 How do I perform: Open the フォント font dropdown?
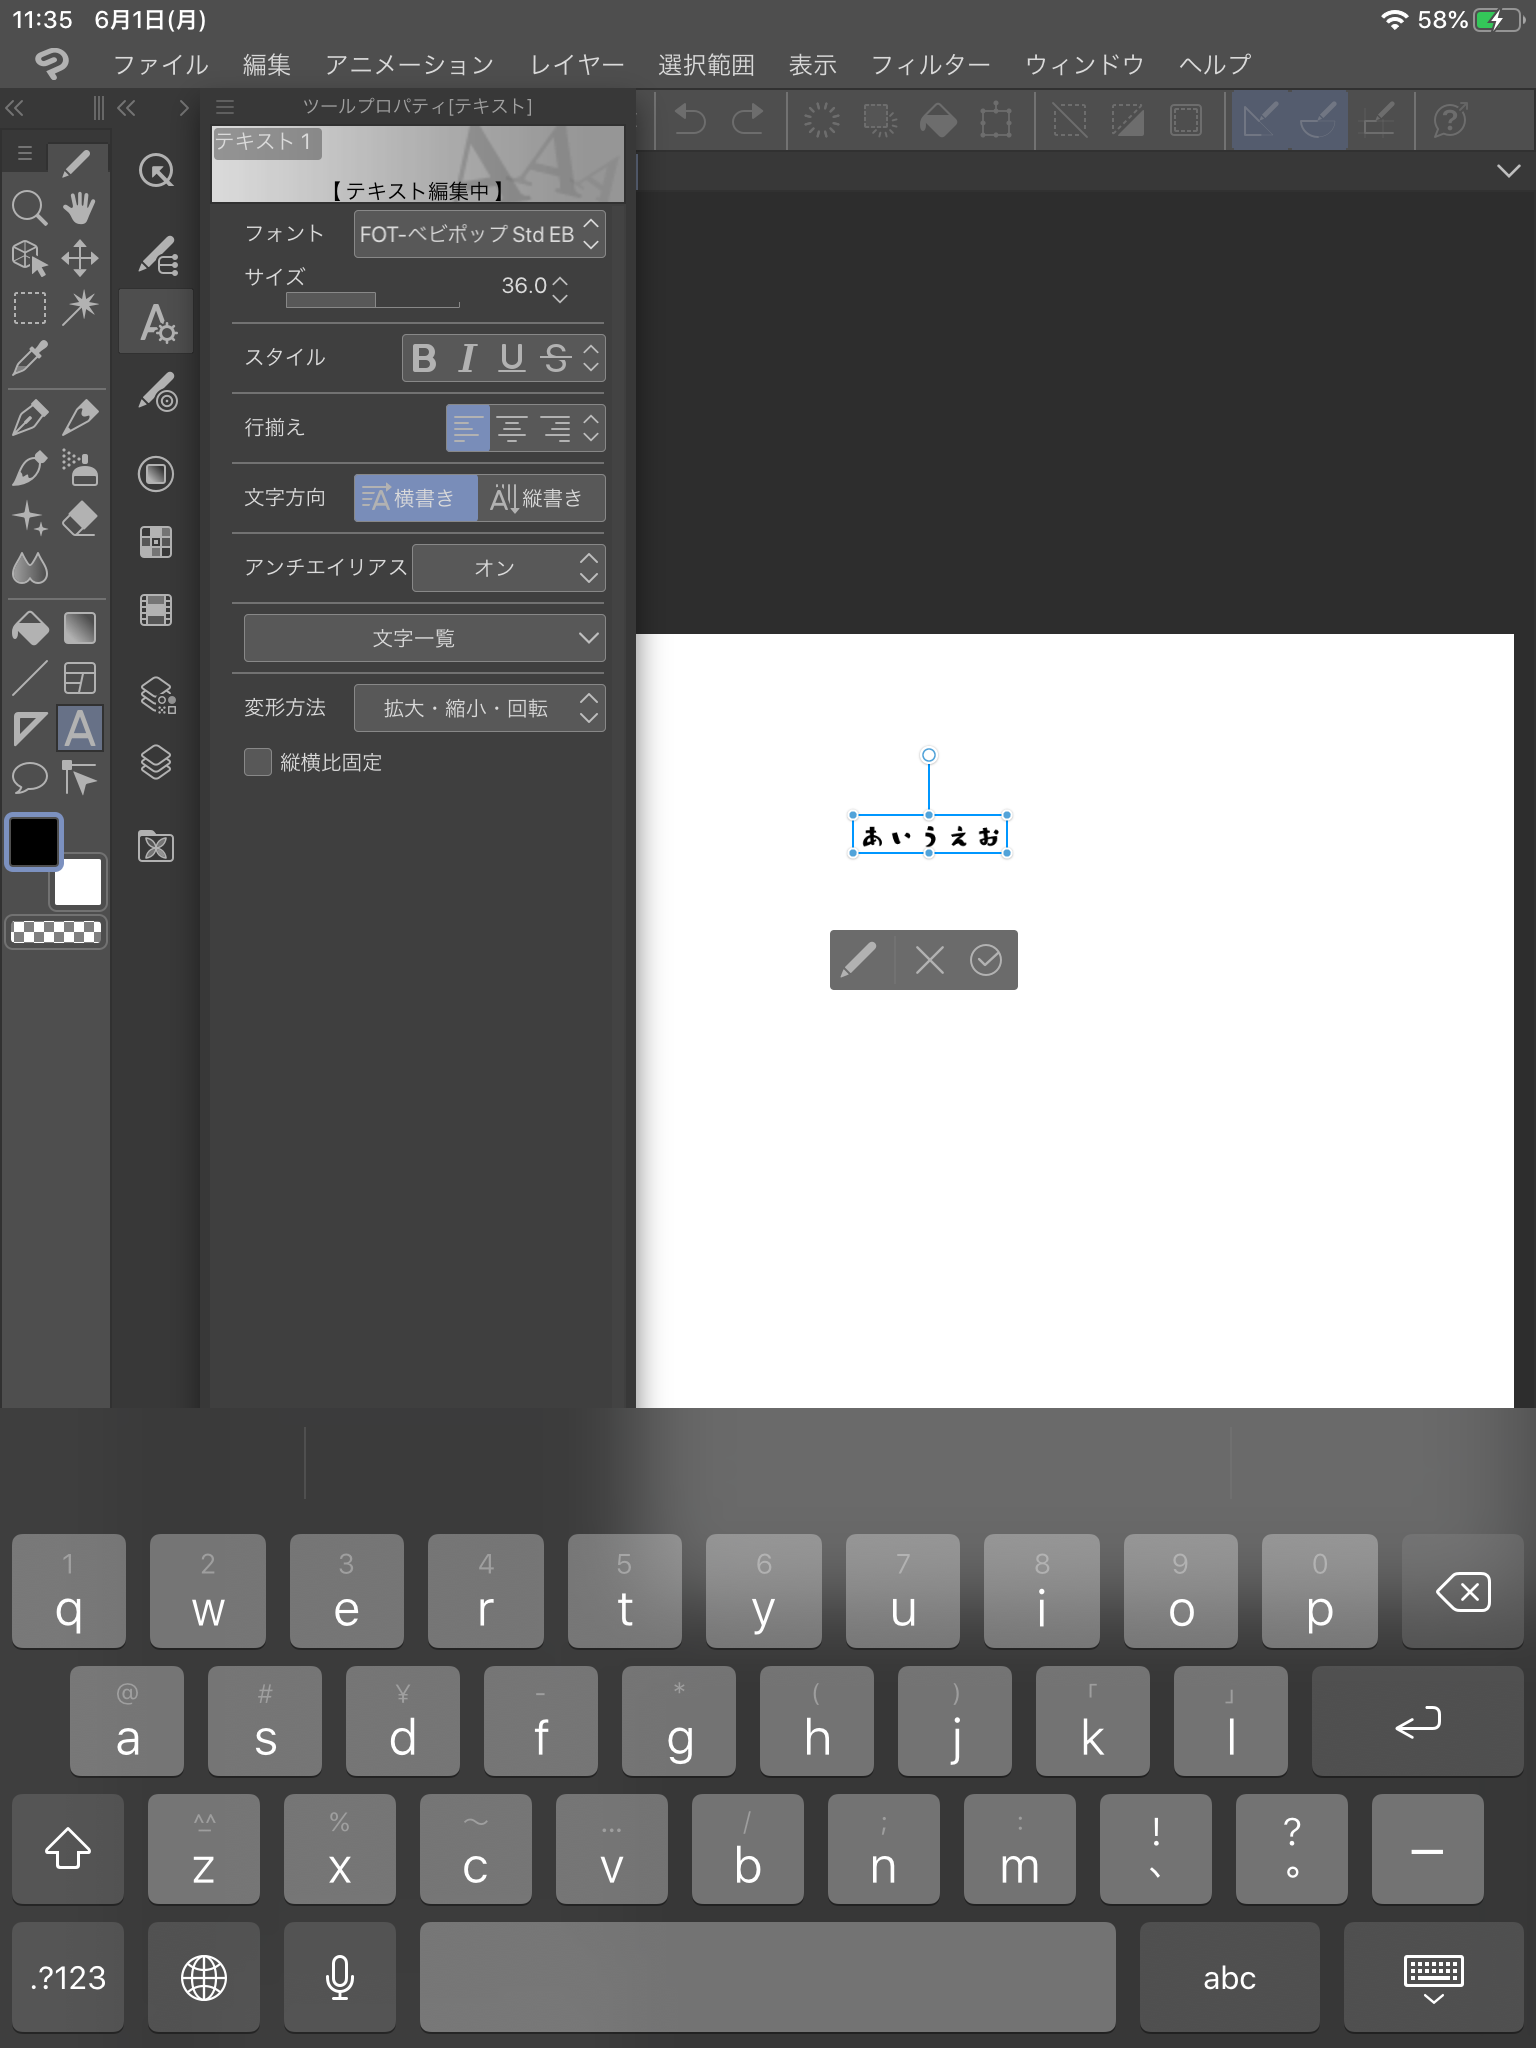(479, 234)
